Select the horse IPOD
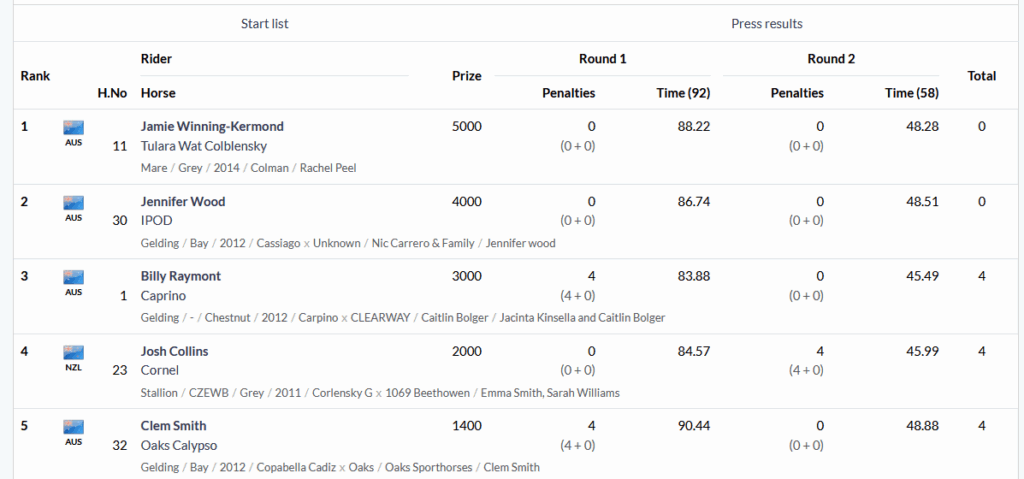Viewport: 1024px width, 479px height. coord(157,220)
